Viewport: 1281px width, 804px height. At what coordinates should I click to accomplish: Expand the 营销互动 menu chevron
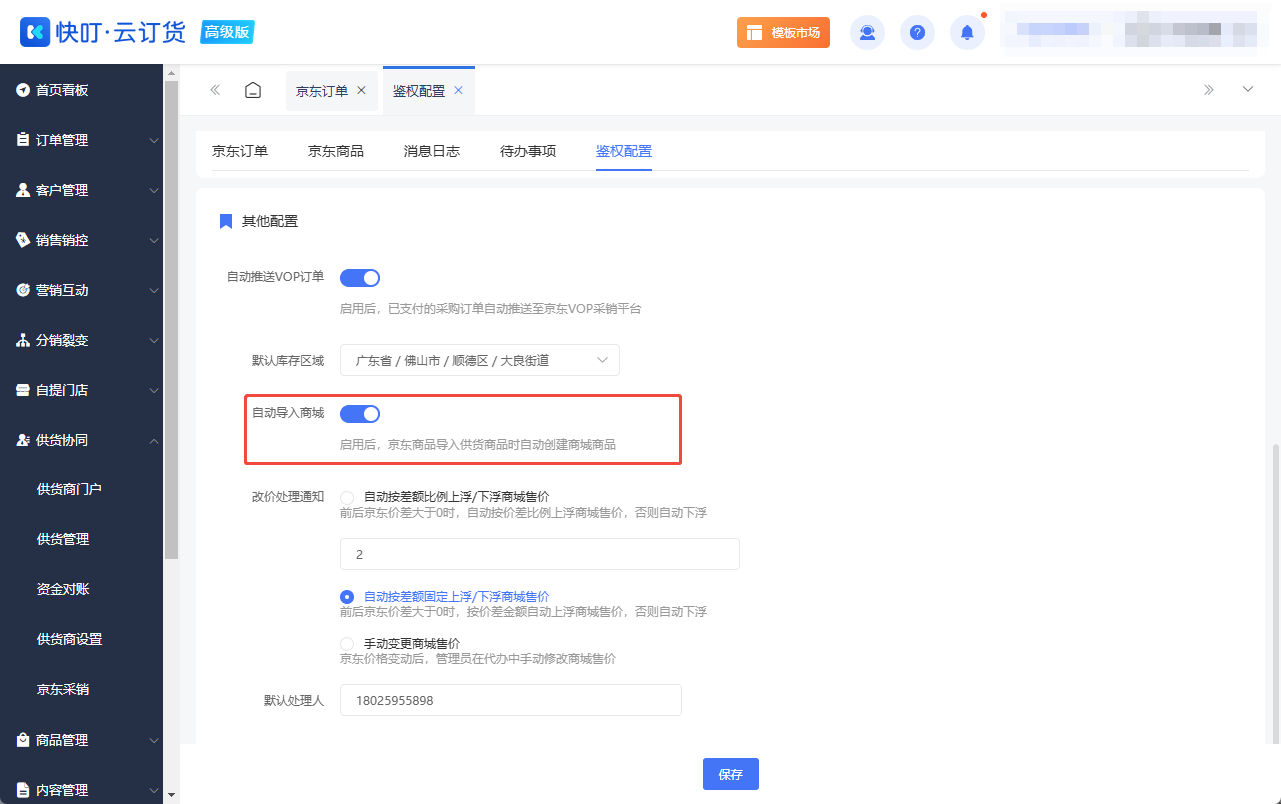point(154,291)
